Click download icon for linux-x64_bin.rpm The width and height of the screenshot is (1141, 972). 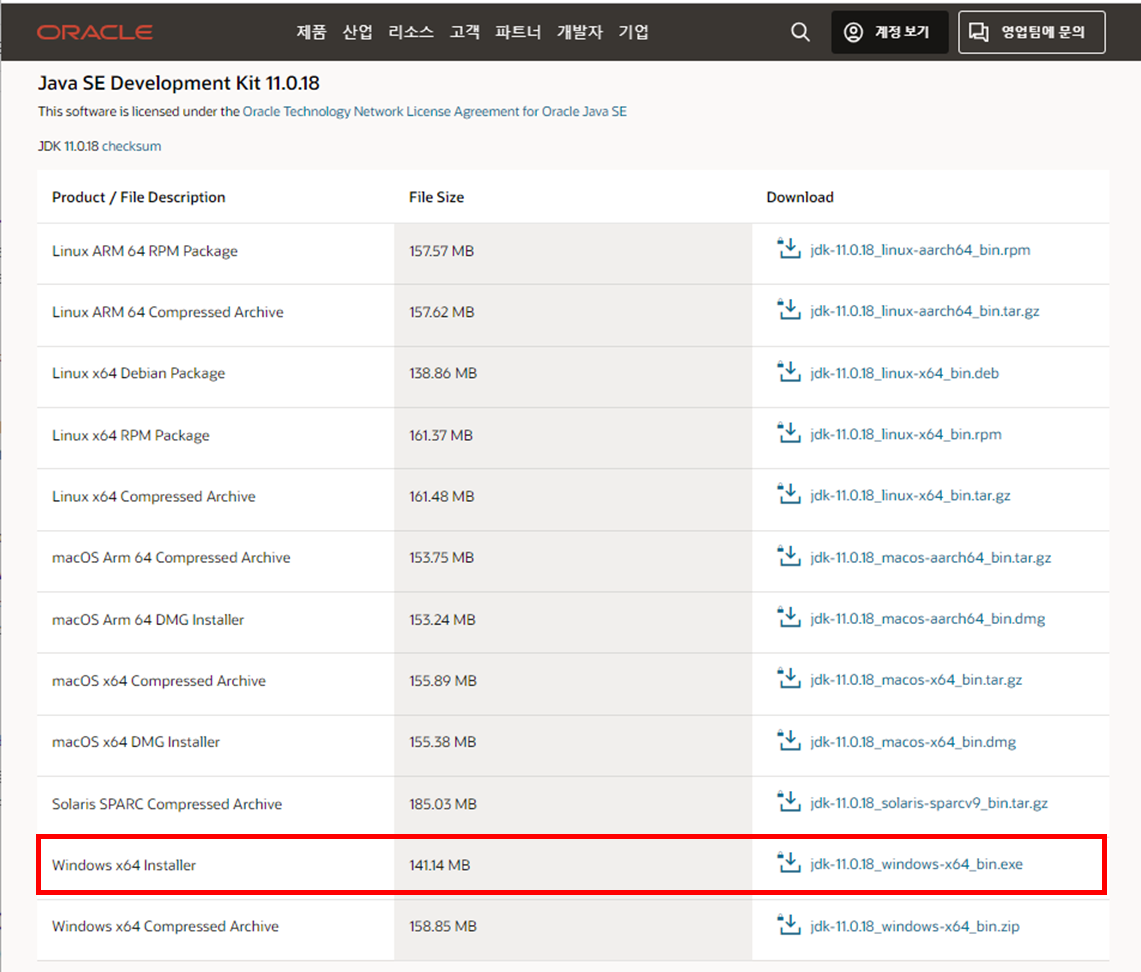[x=789, y=432]
